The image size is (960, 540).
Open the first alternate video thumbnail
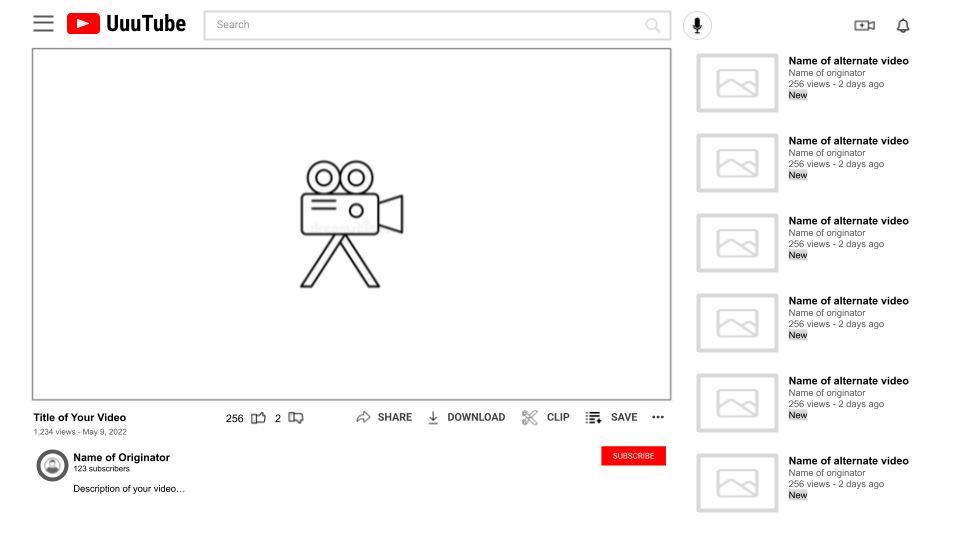[737, 83]
